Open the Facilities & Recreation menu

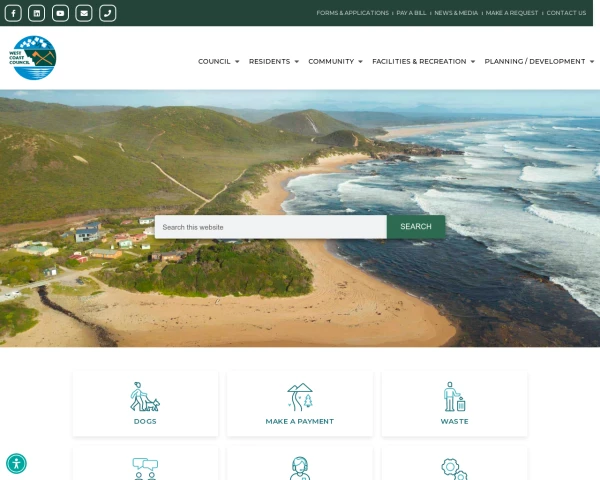[x=424, y=61]
